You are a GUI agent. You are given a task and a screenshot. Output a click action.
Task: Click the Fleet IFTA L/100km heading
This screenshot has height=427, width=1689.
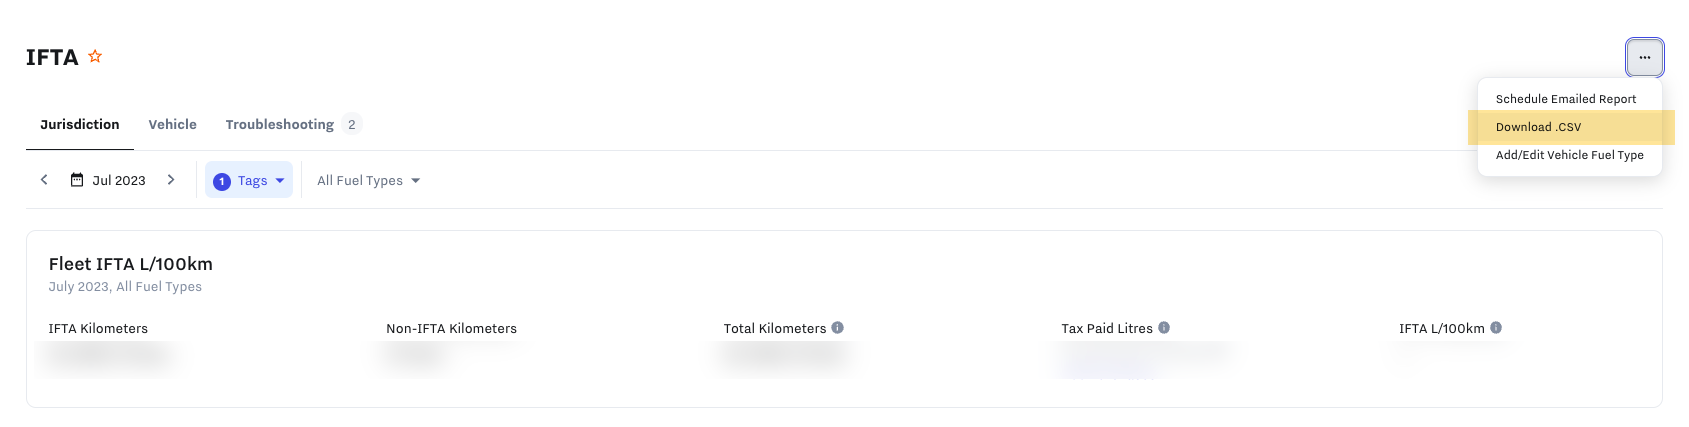coord(131,264)
